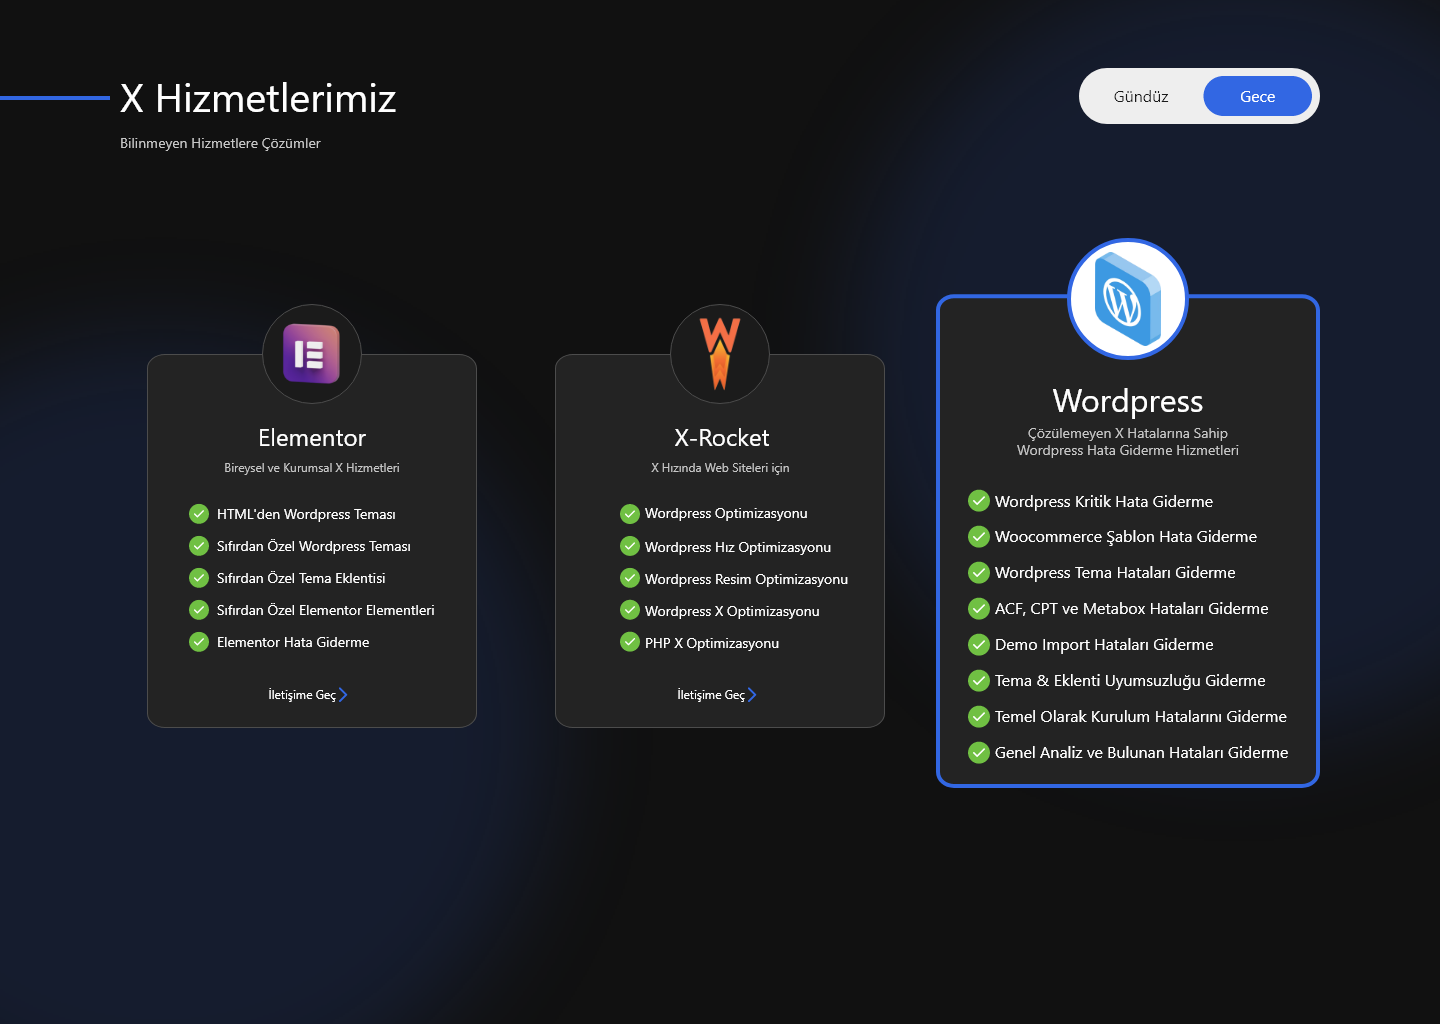Click Bireysel ve Kurumsal X Hizmetleri text
Viewport: 1440px width, 1024px height.
[312, 468]
